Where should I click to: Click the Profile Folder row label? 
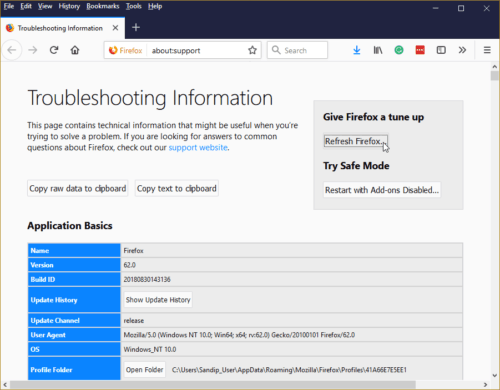pos(74,368)
